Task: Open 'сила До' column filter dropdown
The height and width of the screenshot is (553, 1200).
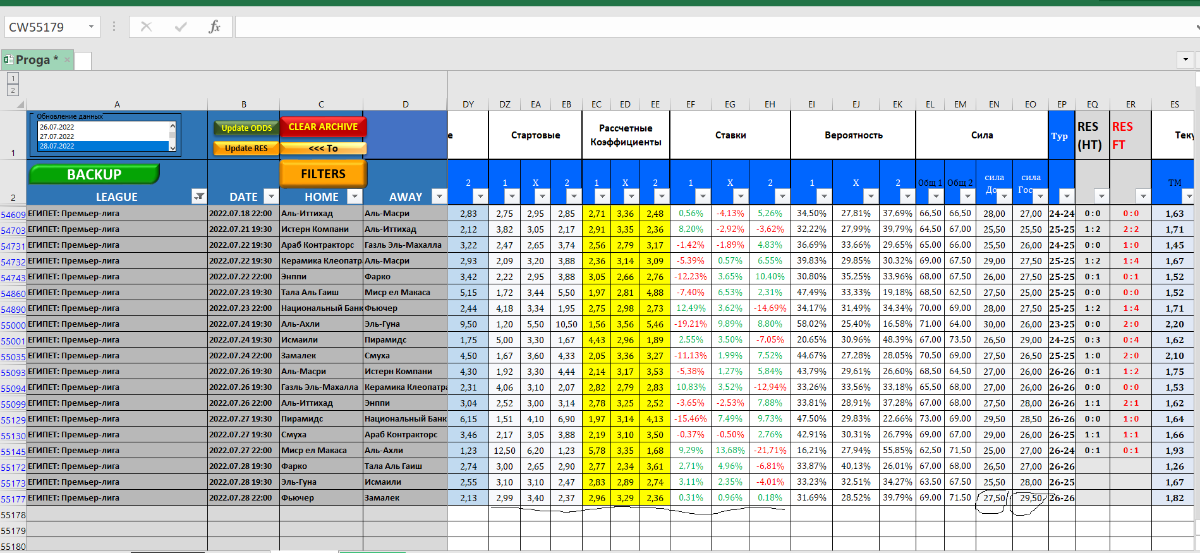Action: [1004, 196]
